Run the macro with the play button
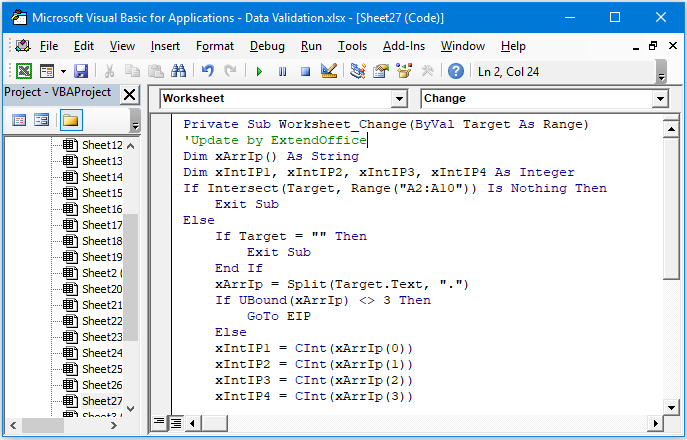 pos(259,71)
